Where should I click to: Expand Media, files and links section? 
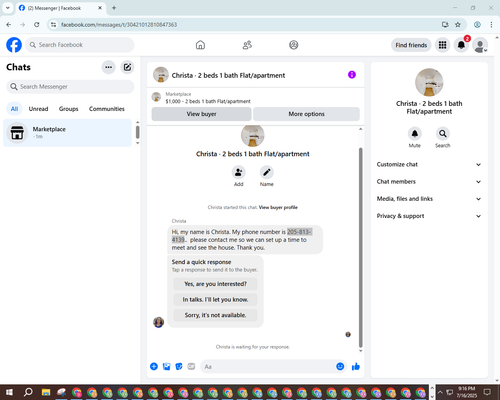click(429, 199)
